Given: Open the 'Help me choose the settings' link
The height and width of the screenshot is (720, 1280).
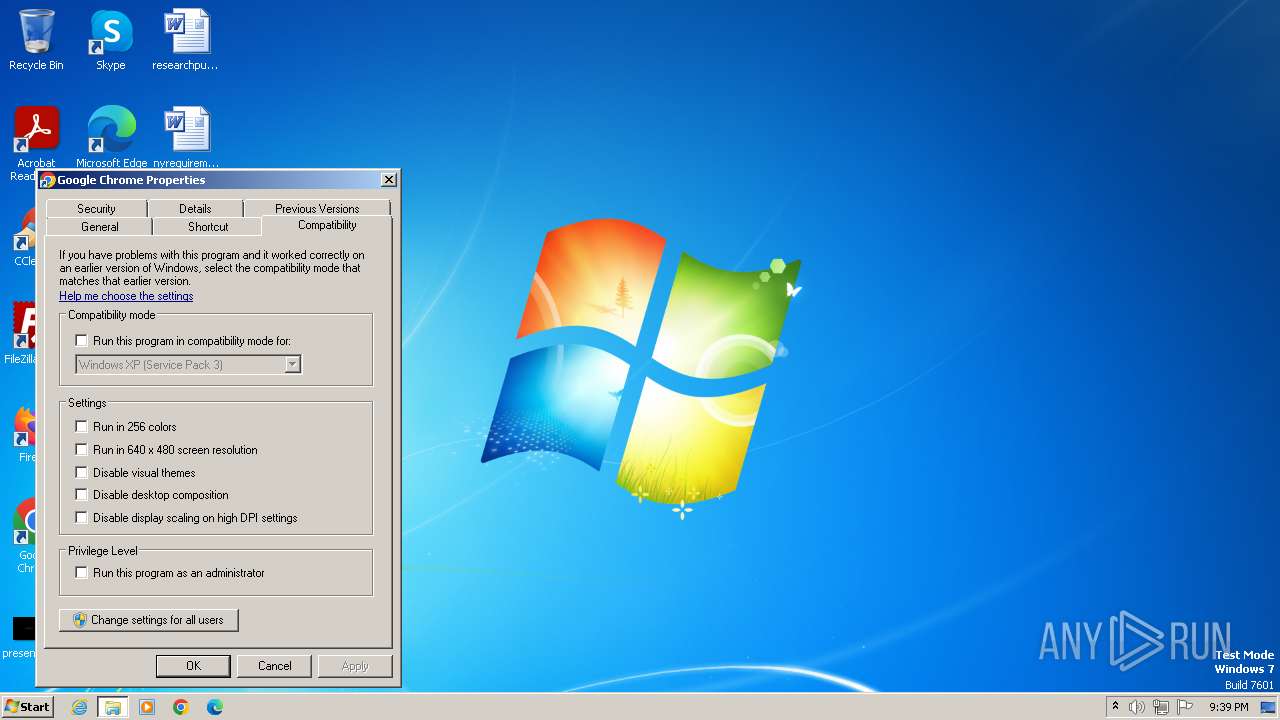Looking at the screenshot, I should coord(126,296).
